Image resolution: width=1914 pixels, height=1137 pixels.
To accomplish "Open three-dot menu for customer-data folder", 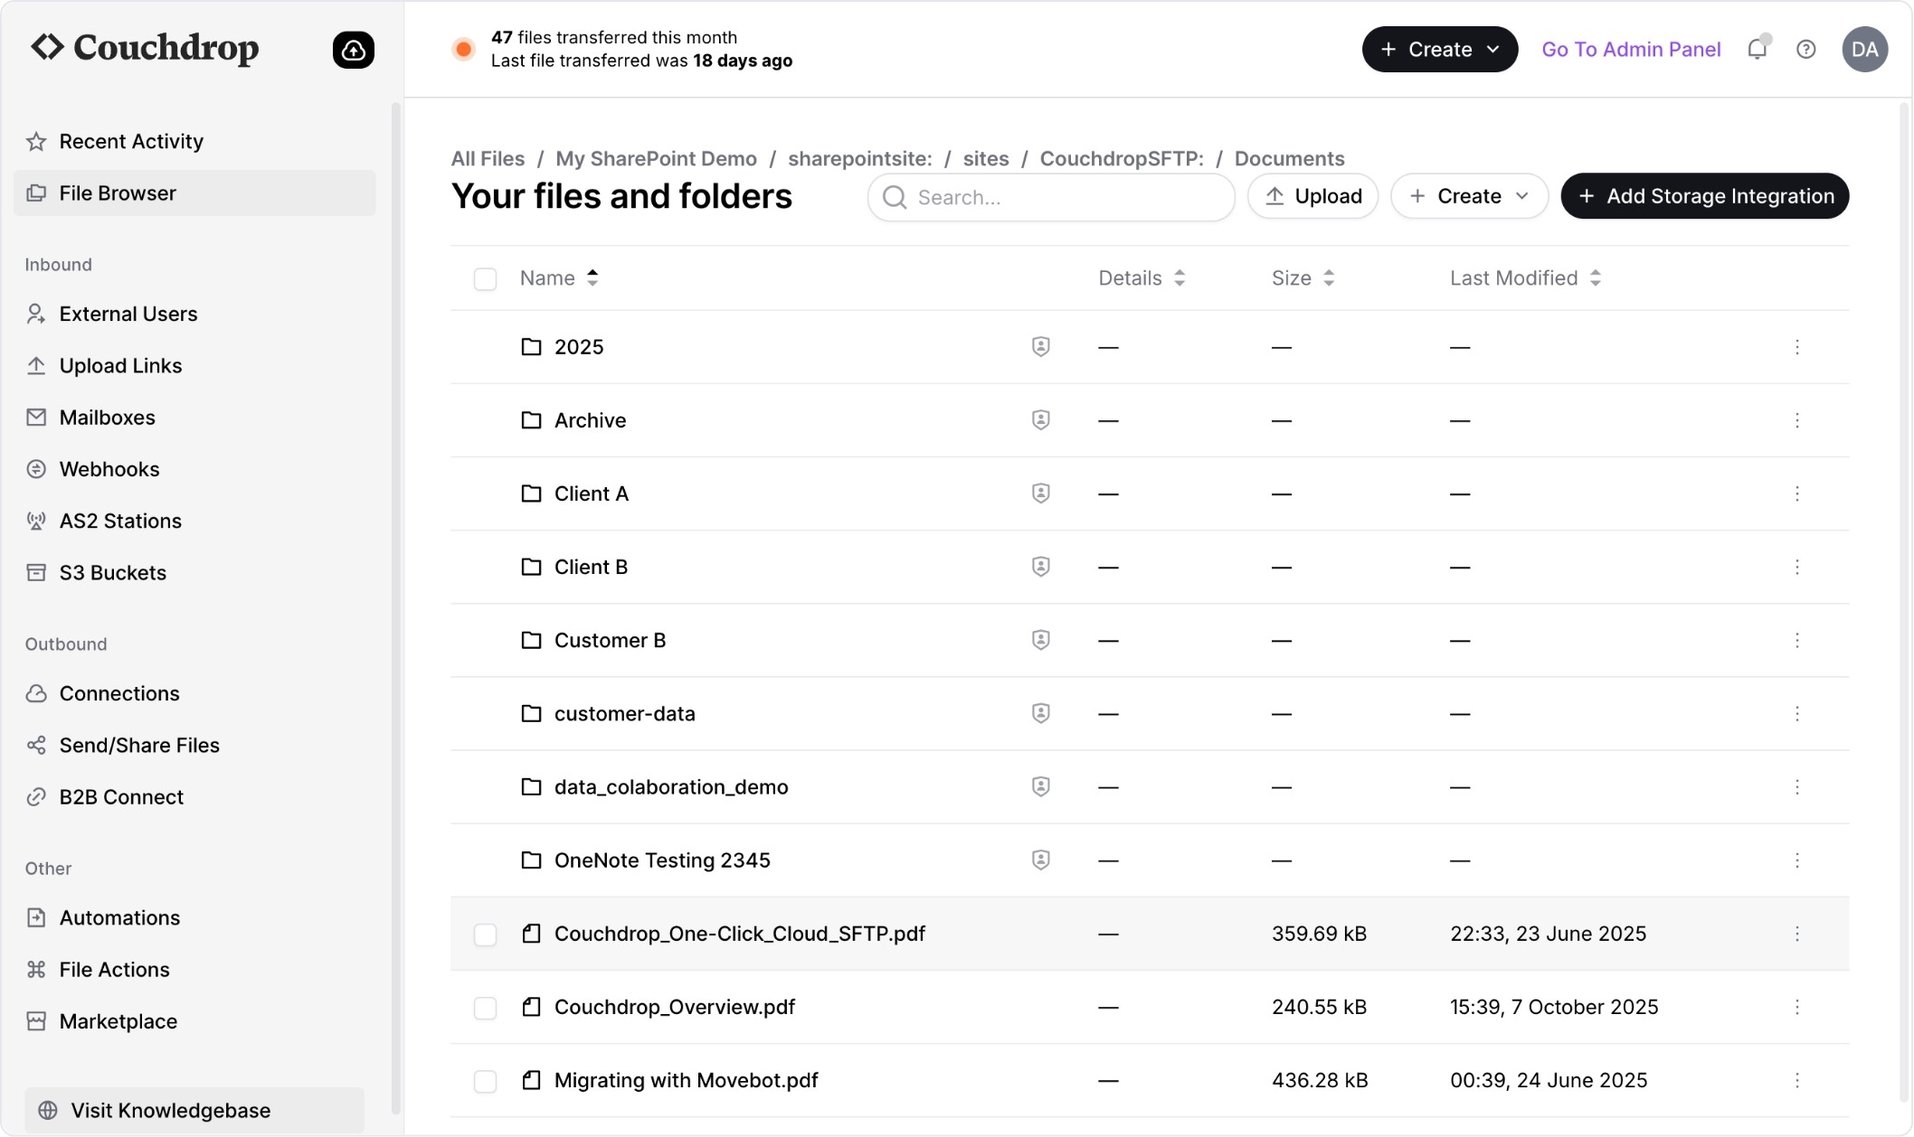I will (x=1797, y=714).
